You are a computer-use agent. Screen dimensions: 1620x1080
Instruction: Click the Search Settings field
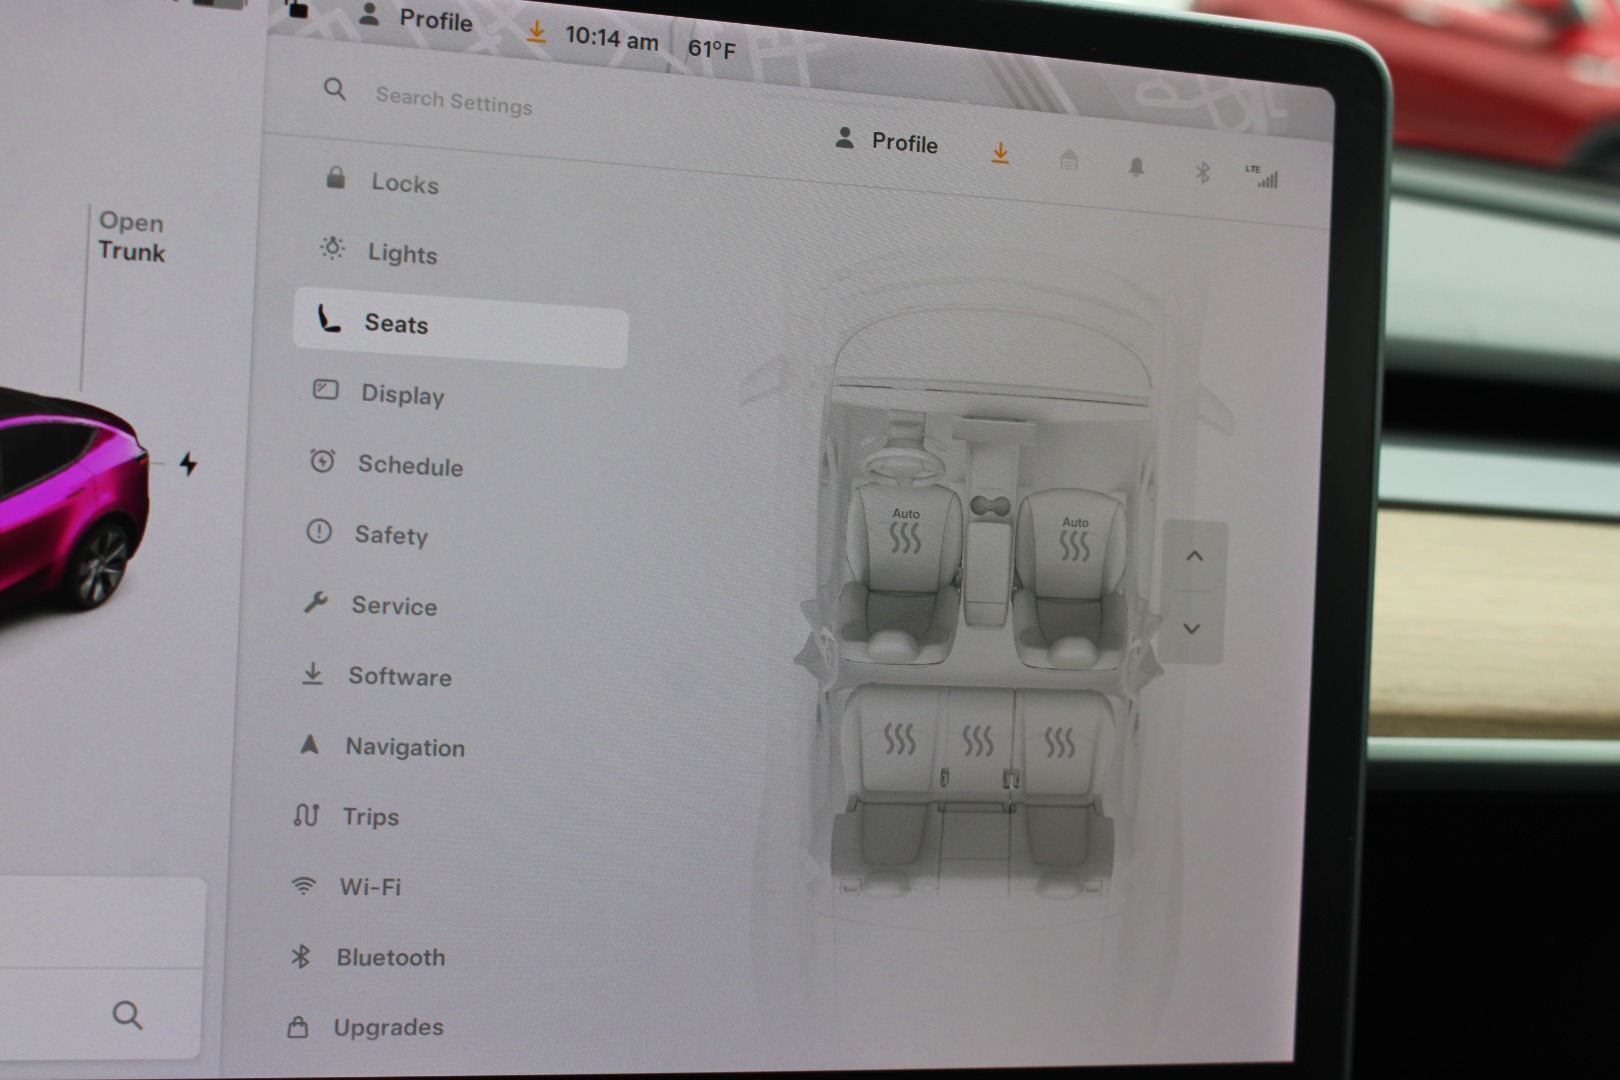coord(453,100)
